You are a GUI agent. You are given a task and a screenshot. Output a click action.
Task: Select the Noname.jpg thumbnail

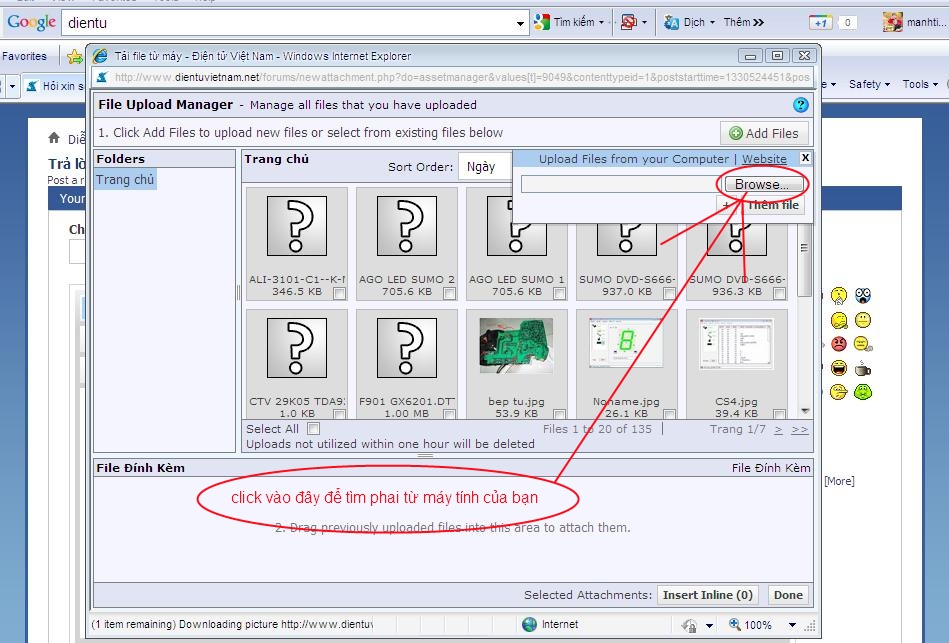coord(626,343)
